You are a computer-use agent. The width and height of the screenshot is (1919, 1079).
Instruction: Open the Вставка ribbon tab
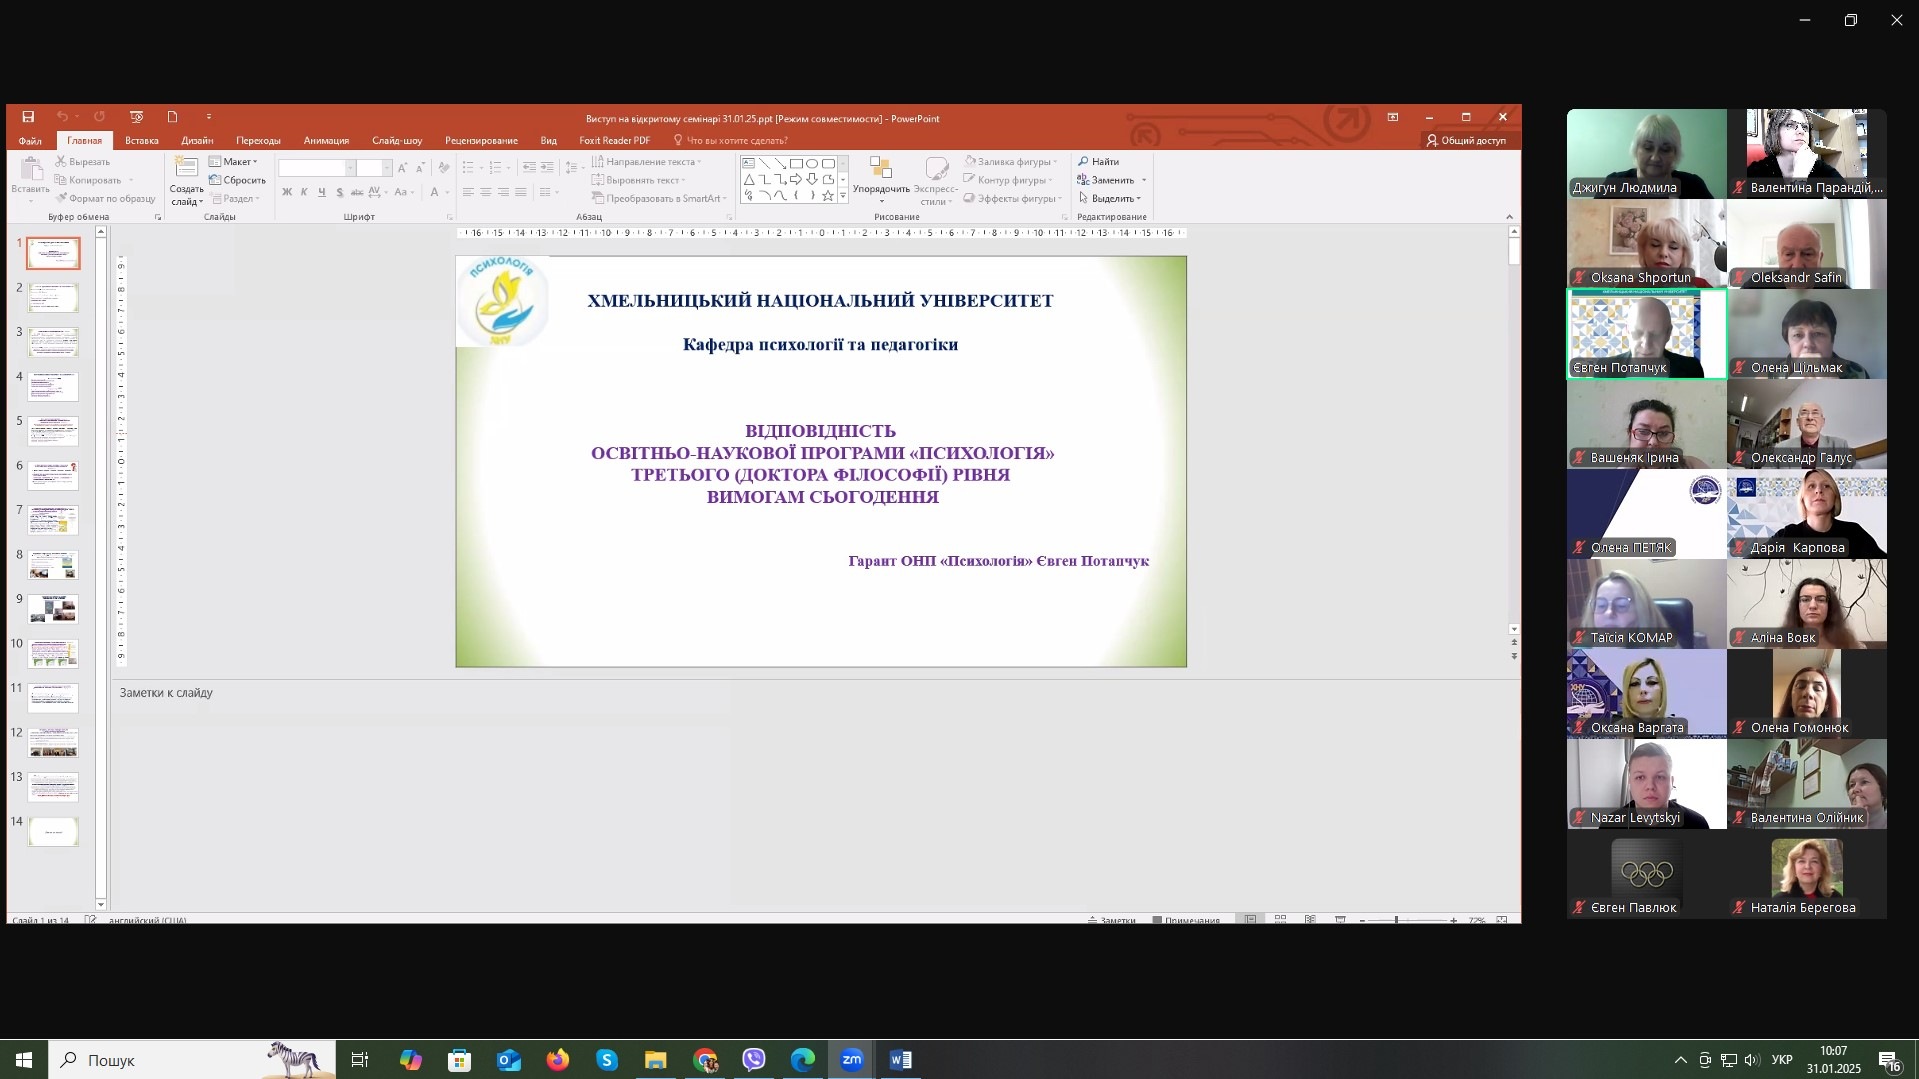point(141,141)
